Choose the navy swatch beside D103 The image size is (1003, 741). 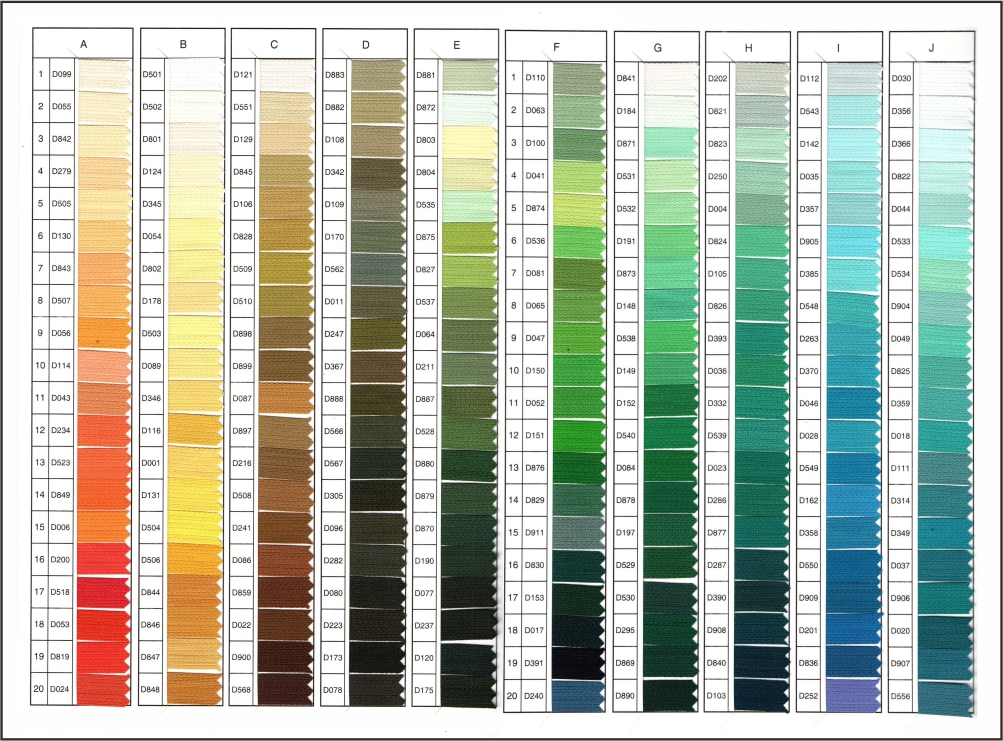(761, 696)
